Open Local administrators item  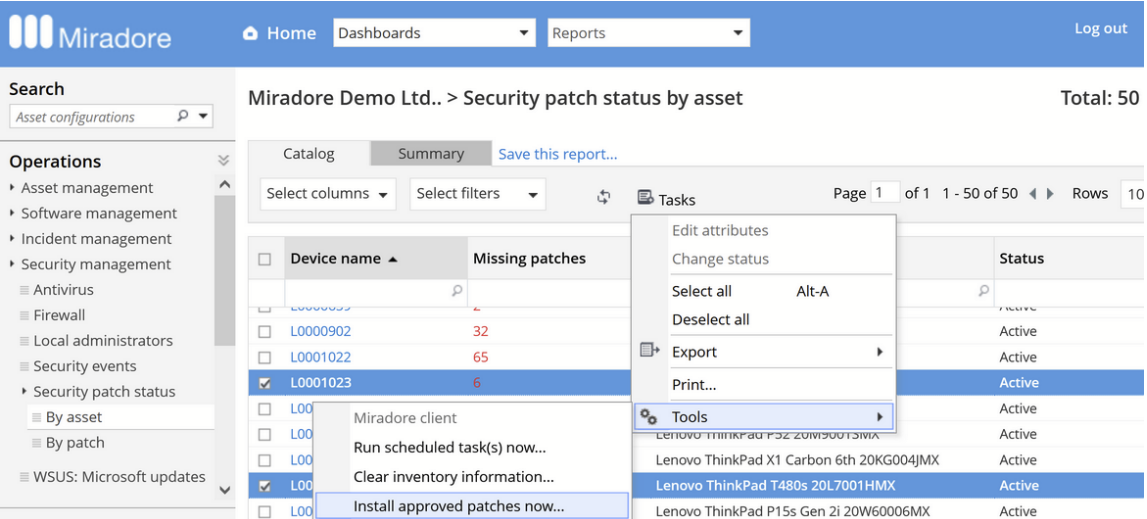103,341
